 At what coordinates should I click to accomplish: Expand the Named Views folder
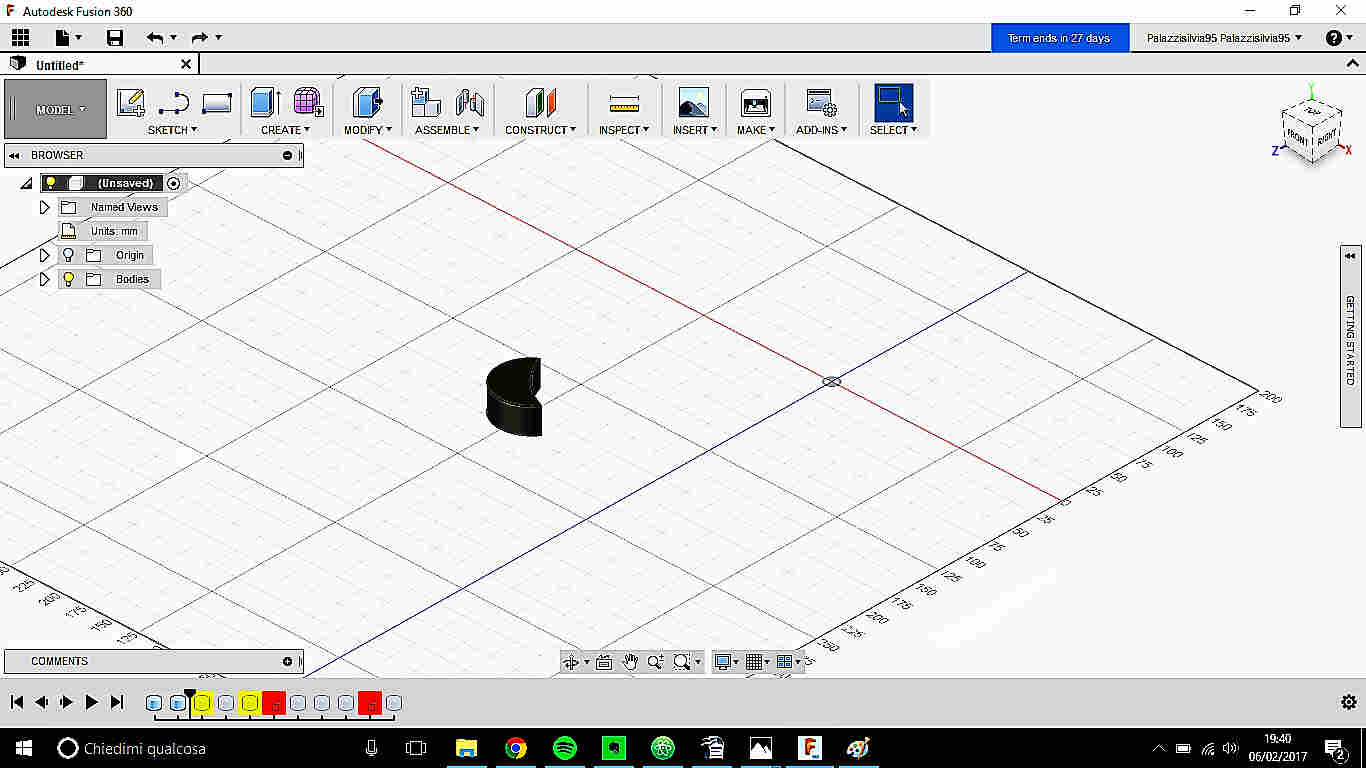pos(44,207)
